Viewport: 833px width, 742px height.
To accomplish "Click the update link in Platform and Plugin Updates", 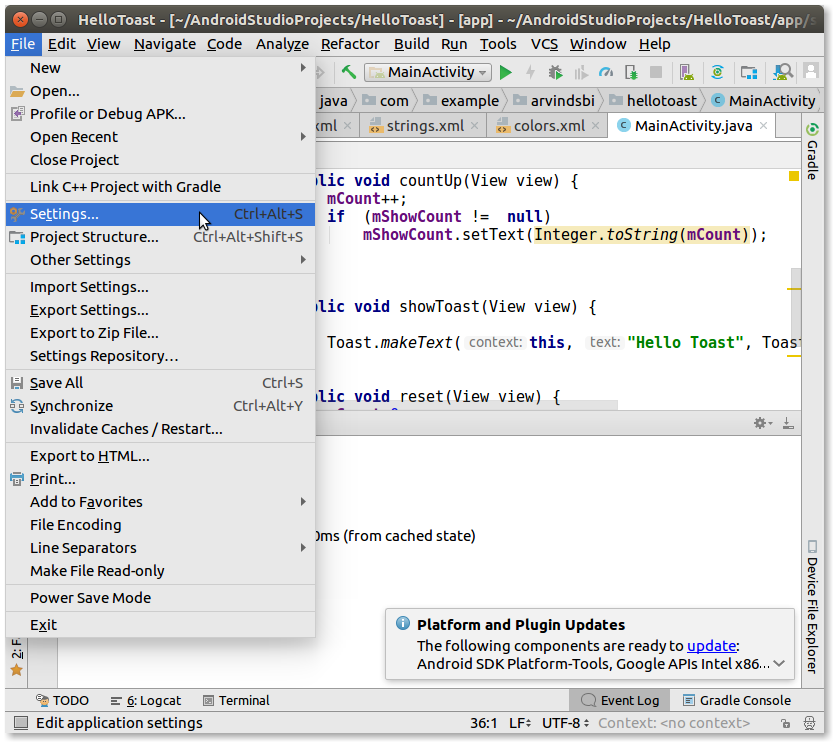I will coord(711,645).
